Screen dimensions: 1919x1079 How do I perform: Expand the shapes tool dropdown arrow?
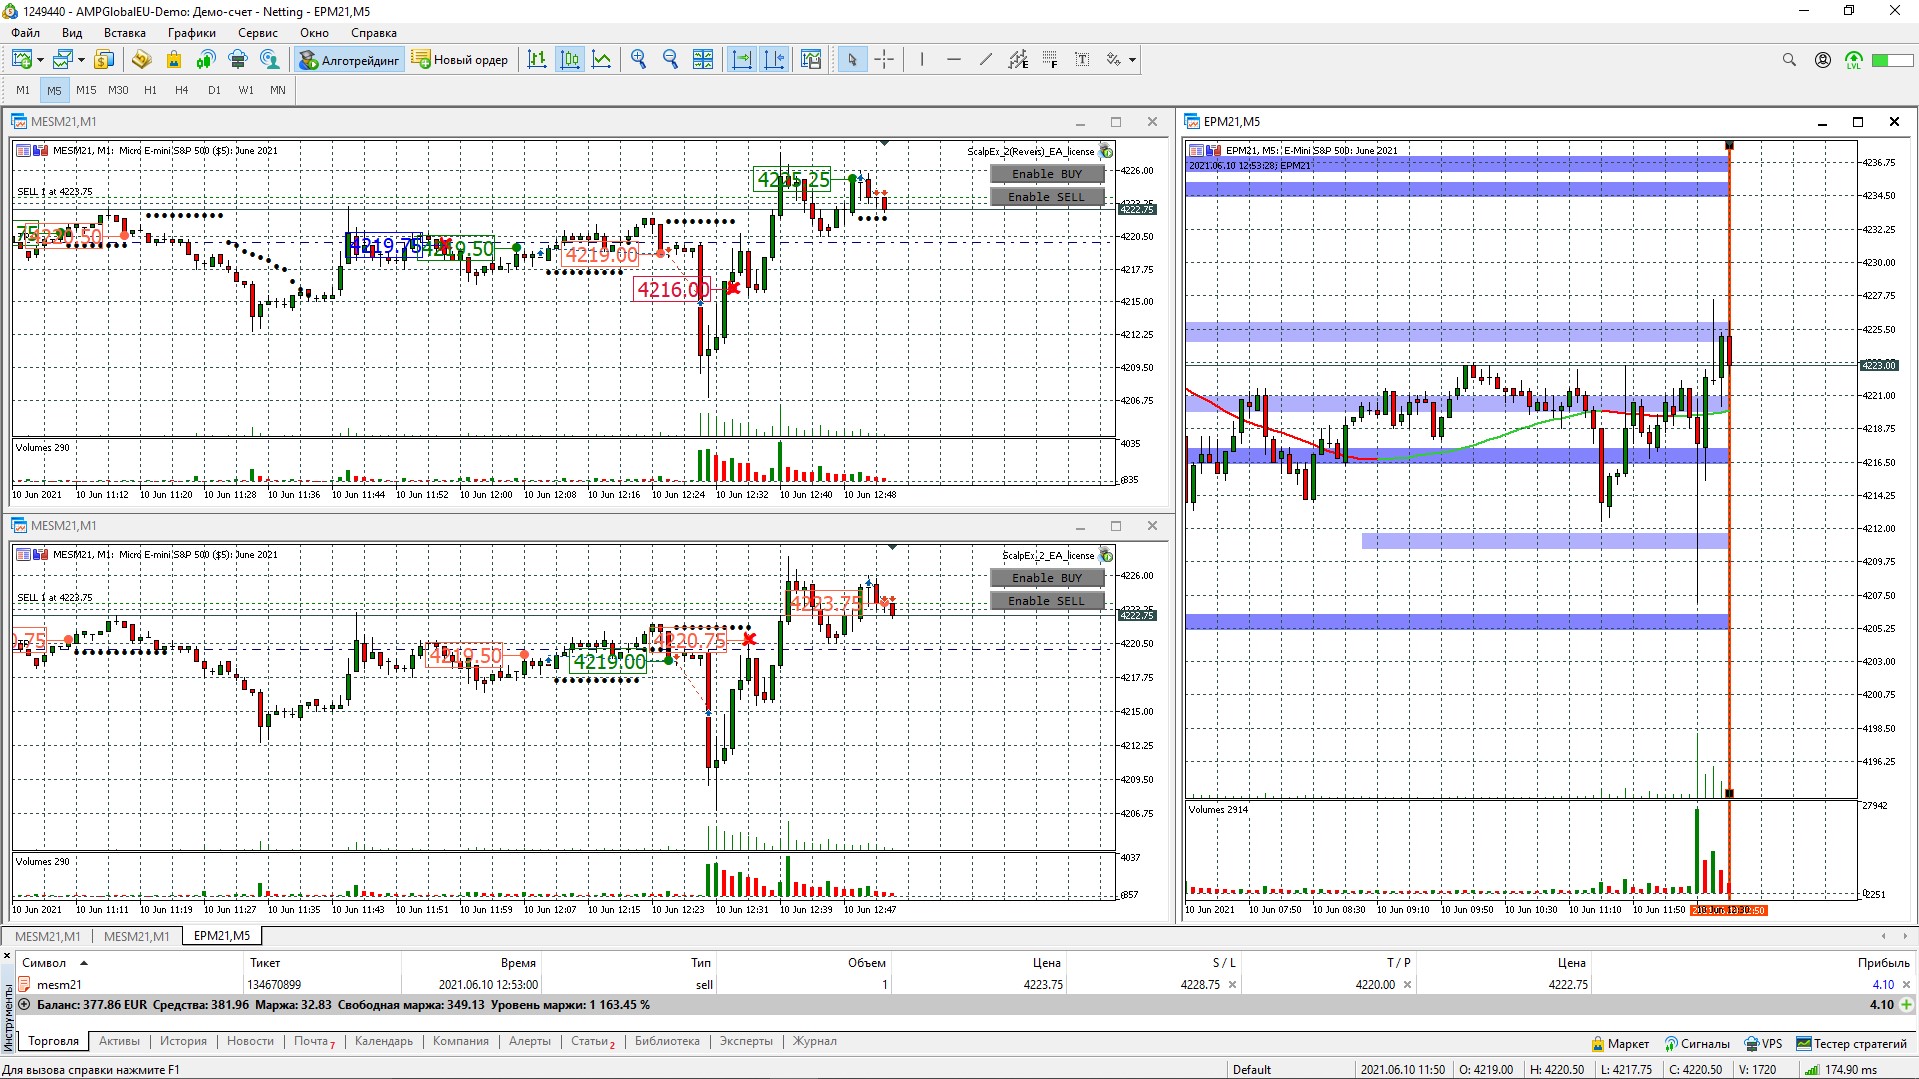1132,60
